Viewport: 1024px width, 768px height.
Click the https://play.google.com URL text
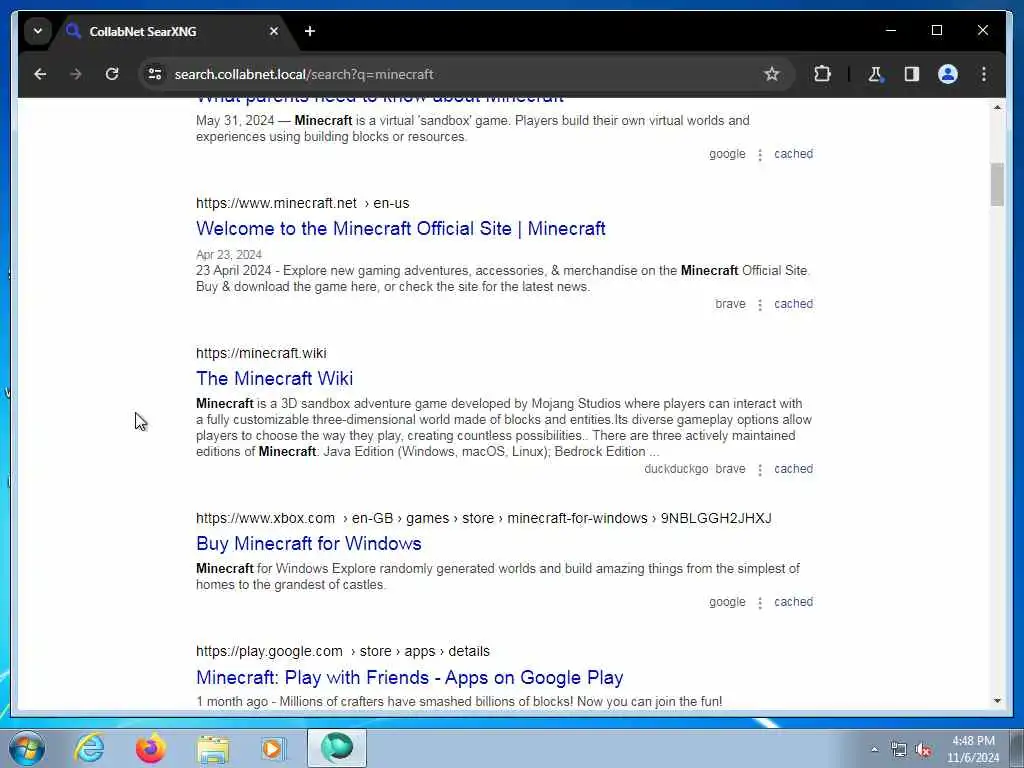point(269,651)
